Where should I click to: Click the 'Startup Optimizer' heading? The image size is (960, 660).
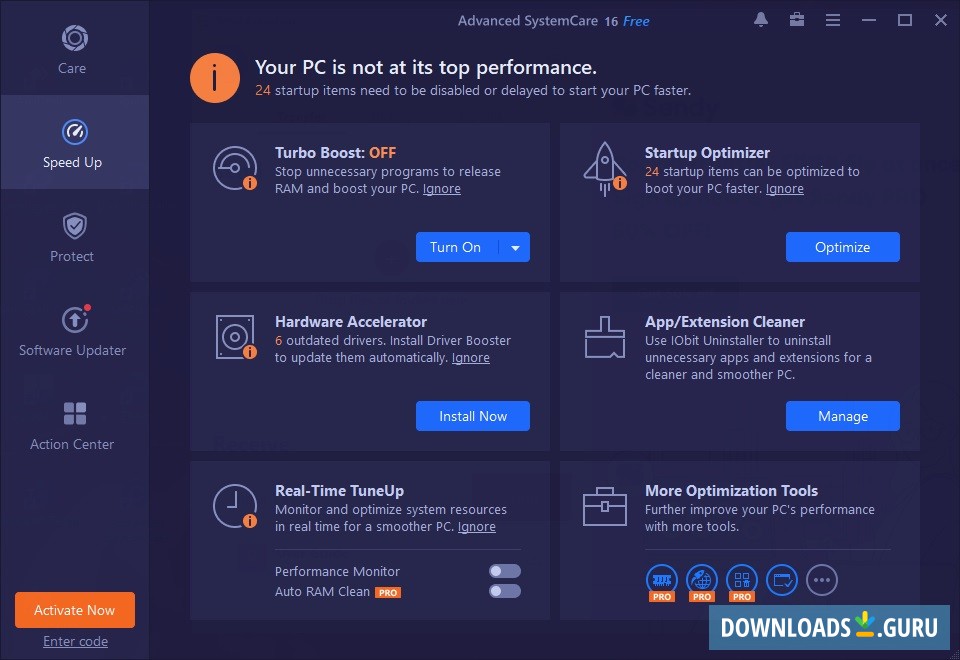point(707,152)
